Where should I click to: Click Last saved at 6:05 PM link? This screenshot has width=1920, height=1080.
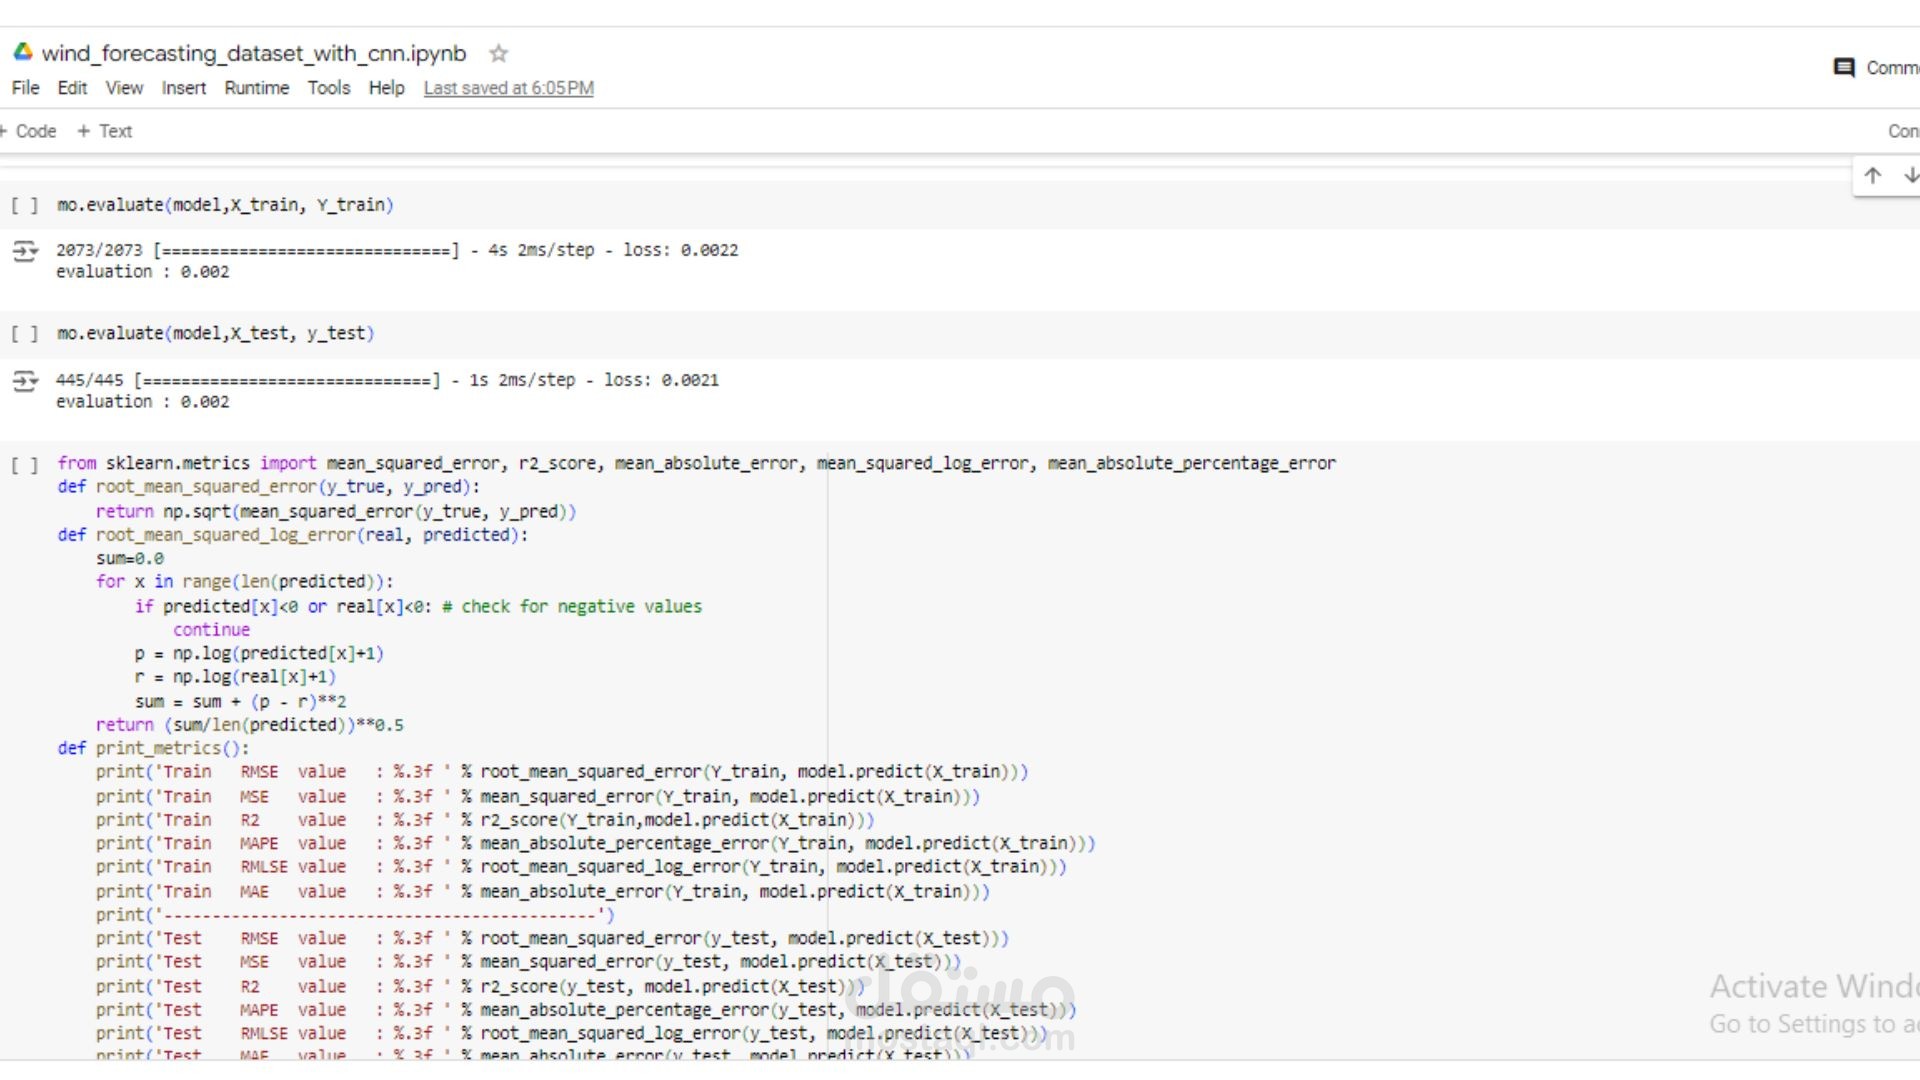(508, 88)
